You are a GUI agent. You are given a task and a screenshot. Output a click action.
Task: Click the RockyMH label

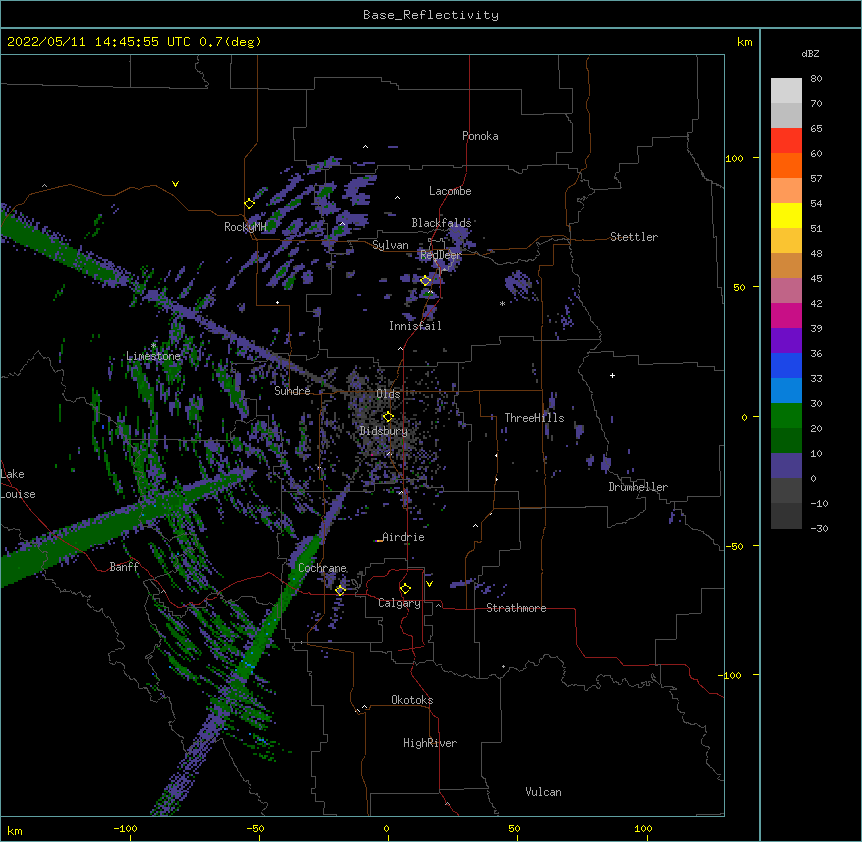coord(245,227)
